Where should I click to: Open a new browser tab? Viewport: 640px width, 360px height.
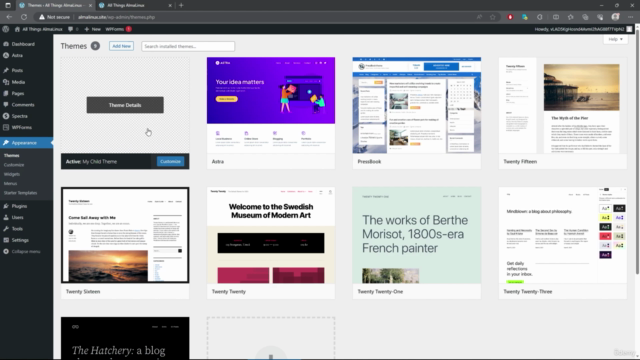[181, 5]
